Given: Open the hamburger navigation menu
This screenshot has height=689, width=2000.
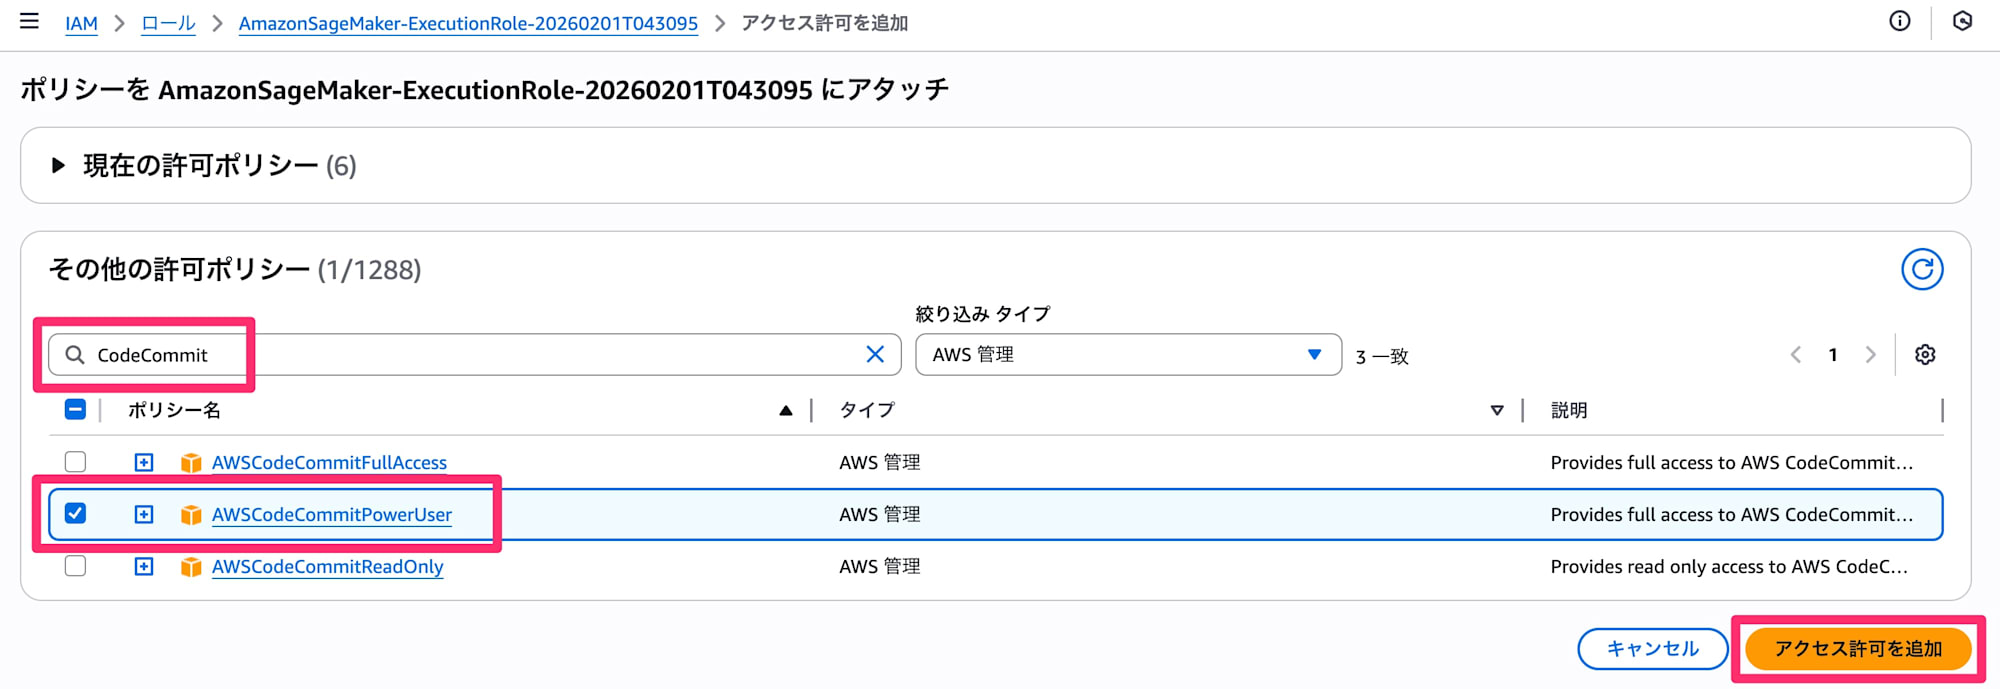Looking at the screenshot, I should click(x=29, y=21).
